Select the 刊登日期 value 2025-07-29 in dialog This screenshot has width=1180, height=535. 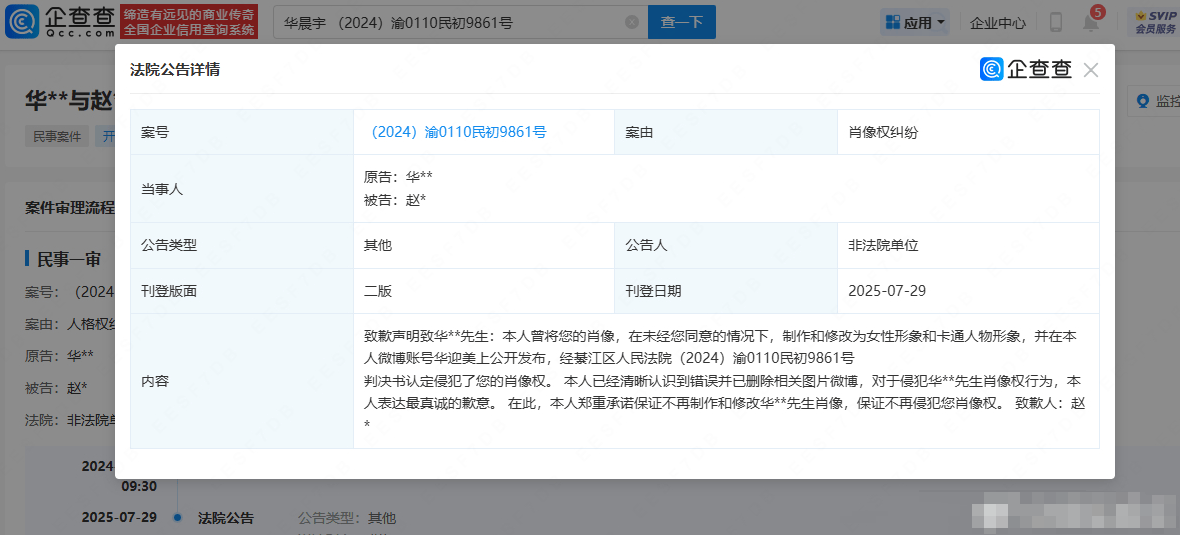click(x=885, y=290)
